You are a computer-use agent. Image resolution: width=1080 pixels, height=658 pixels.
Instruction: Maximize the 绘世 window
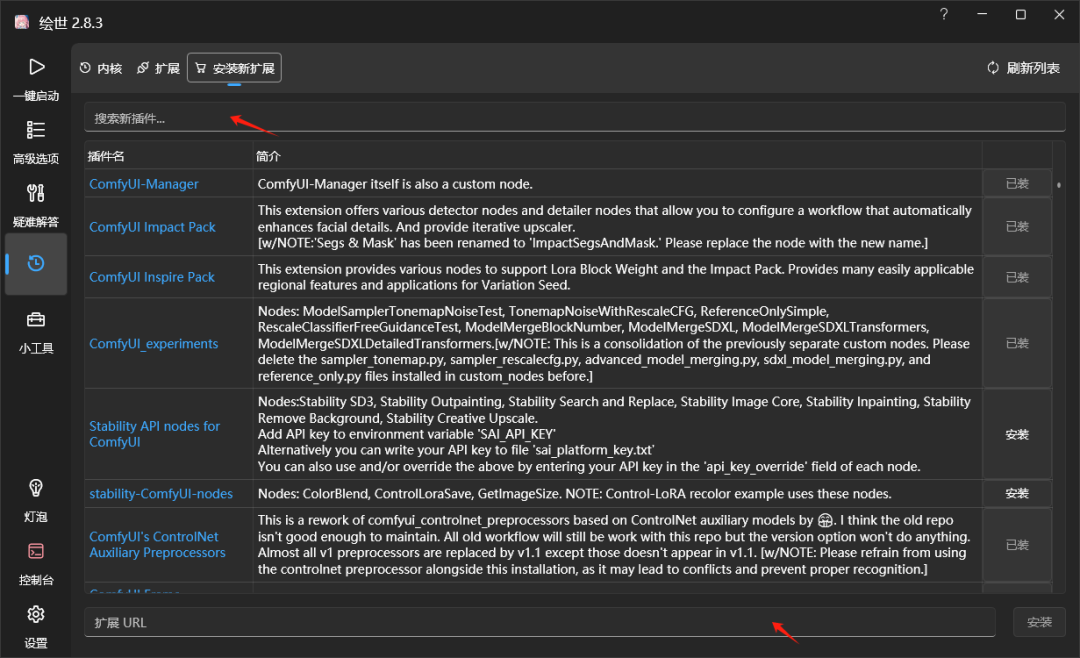1021,14
